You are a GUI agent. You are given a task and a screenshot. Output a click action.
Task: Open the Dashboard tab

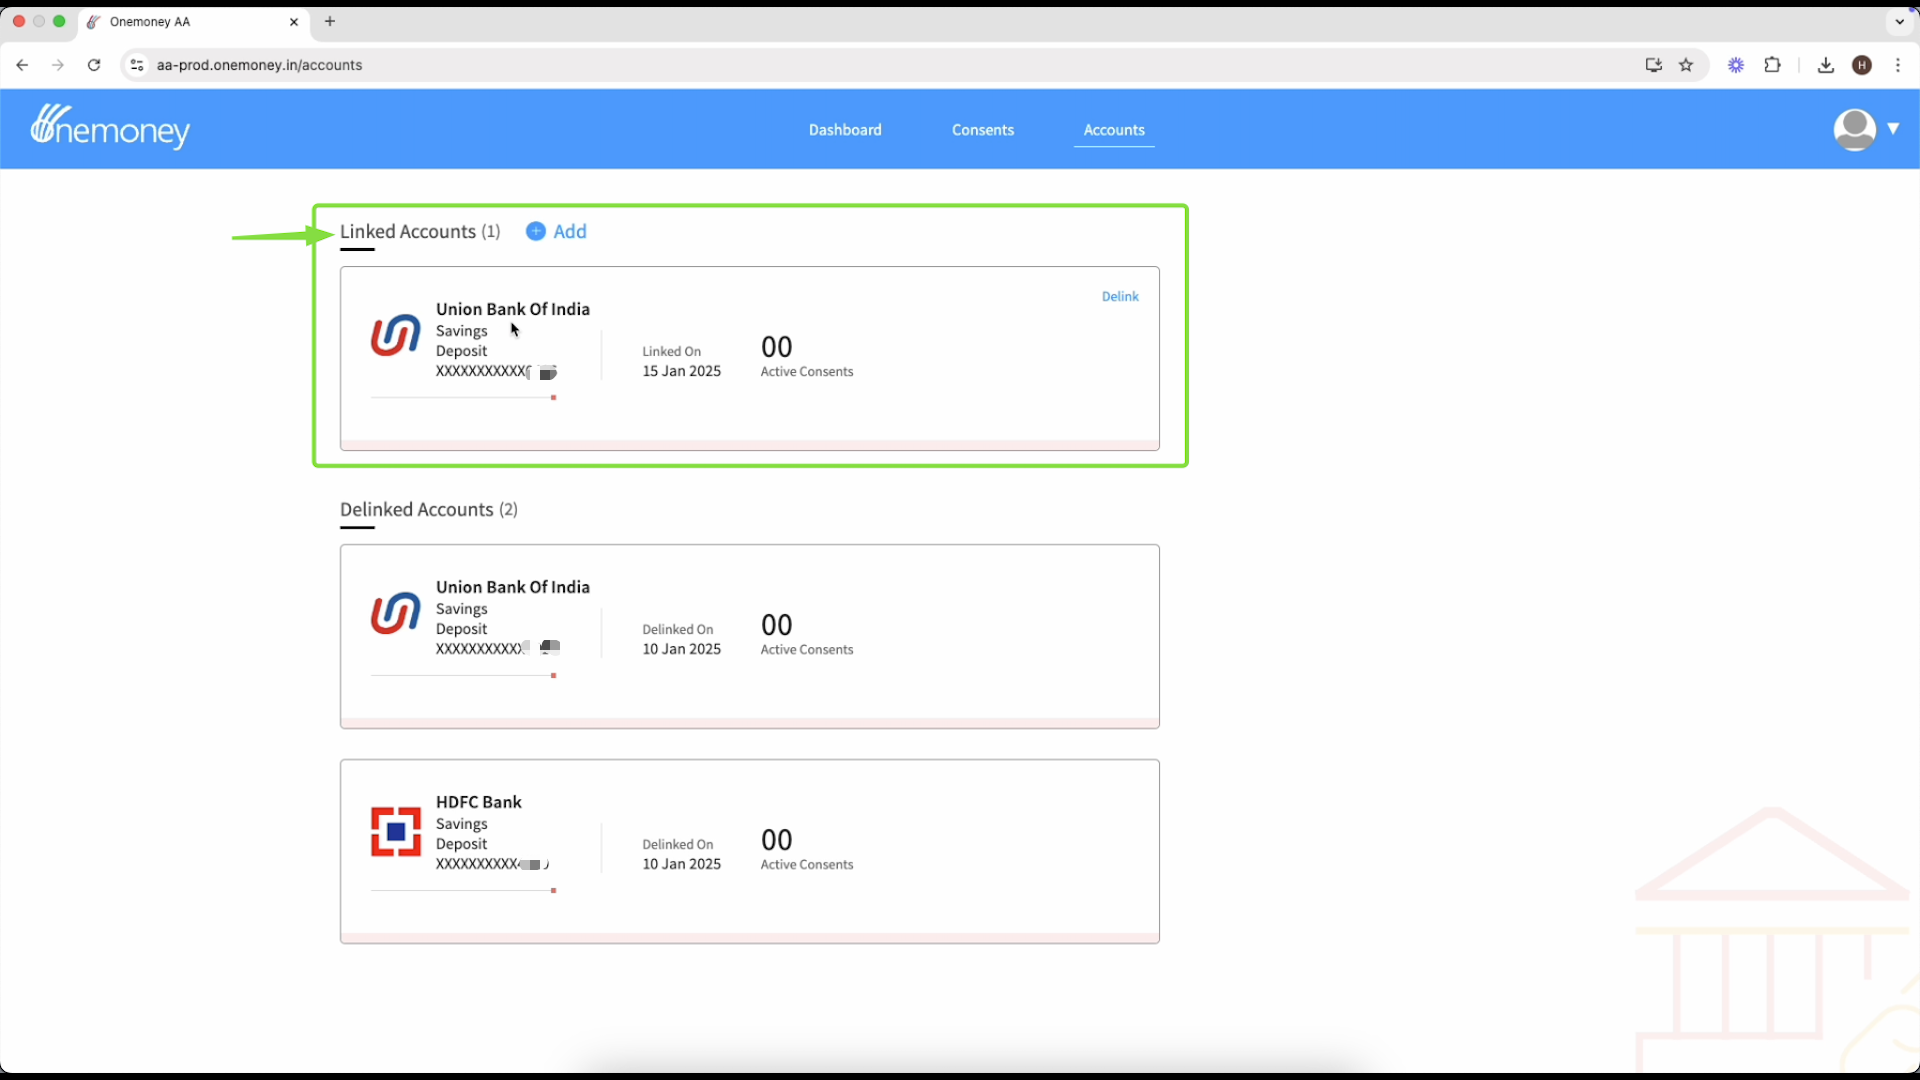coord(845,130)
